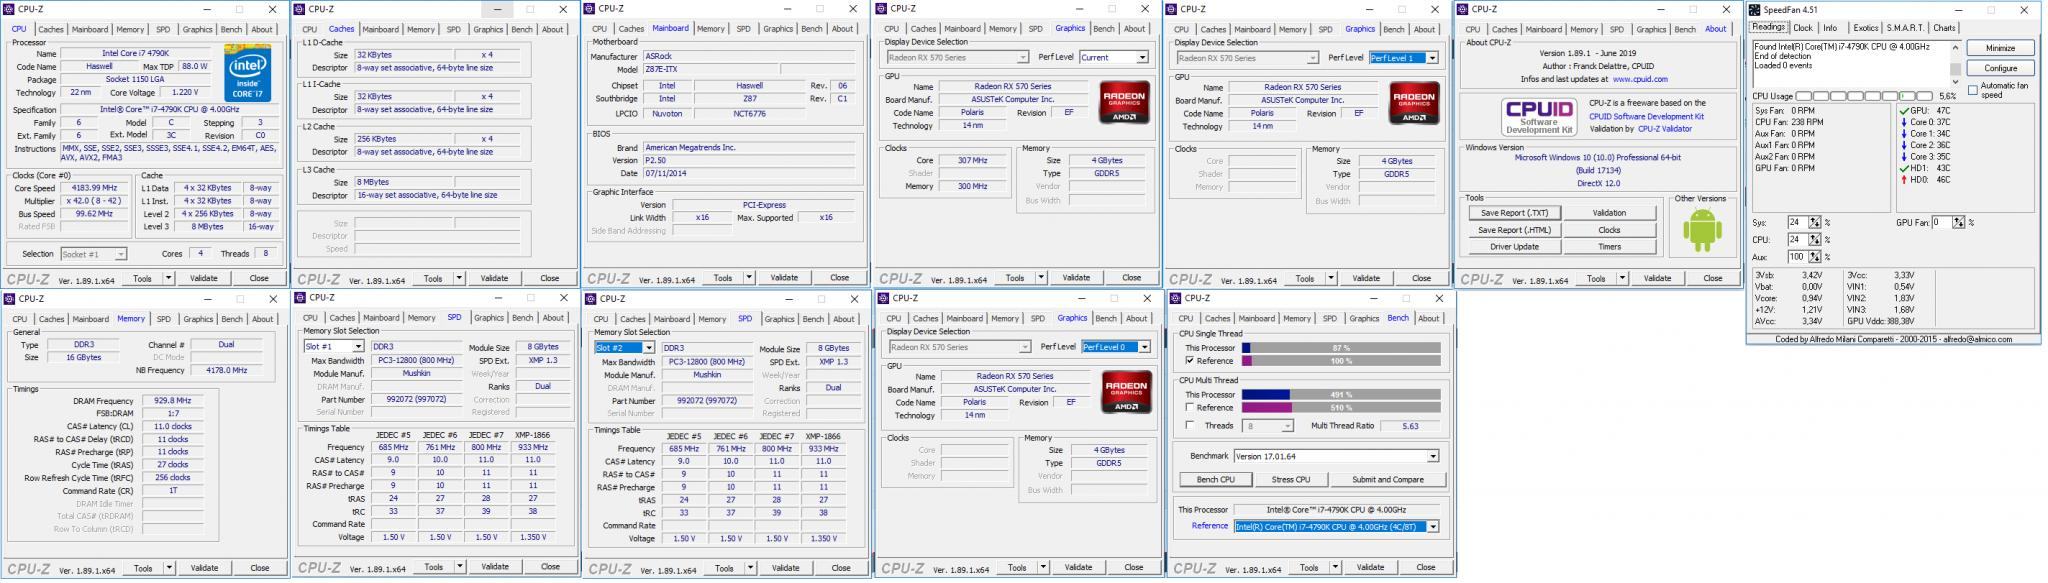Open the Charts tab in SpeedFan
Viewport: 2048px width, 583px height.
coord(1944,28)
